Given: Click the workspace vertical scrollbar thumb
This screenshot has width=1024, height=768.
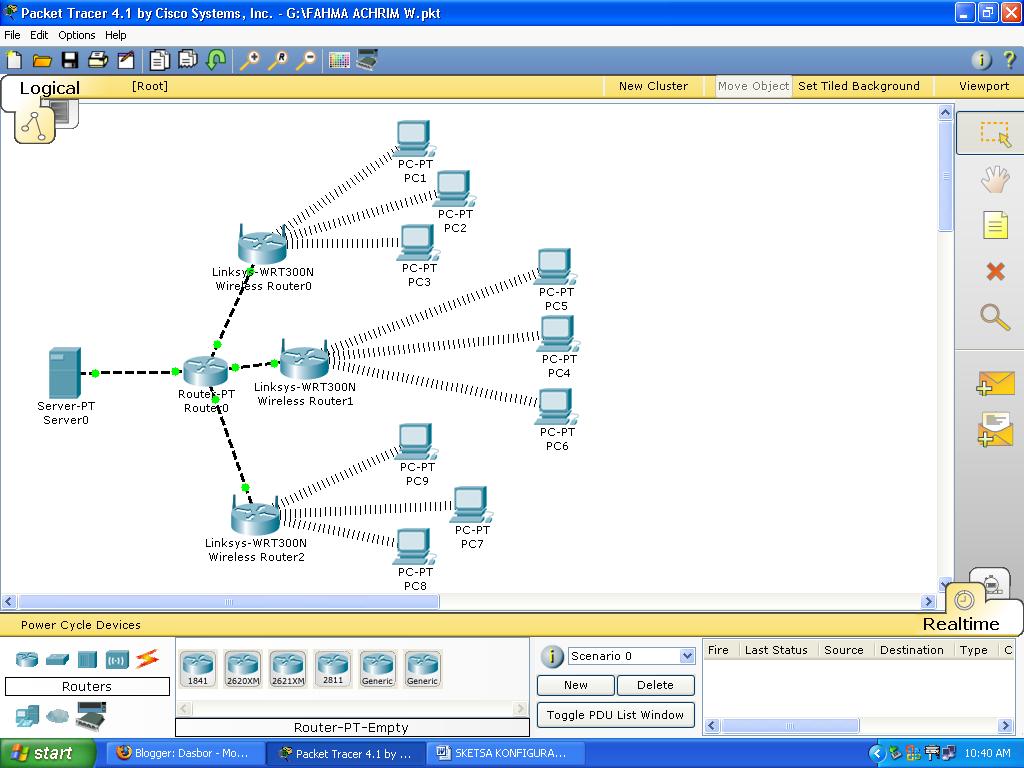Looking at the screenshot, I should pyautogui.click(x=945, y=176).
